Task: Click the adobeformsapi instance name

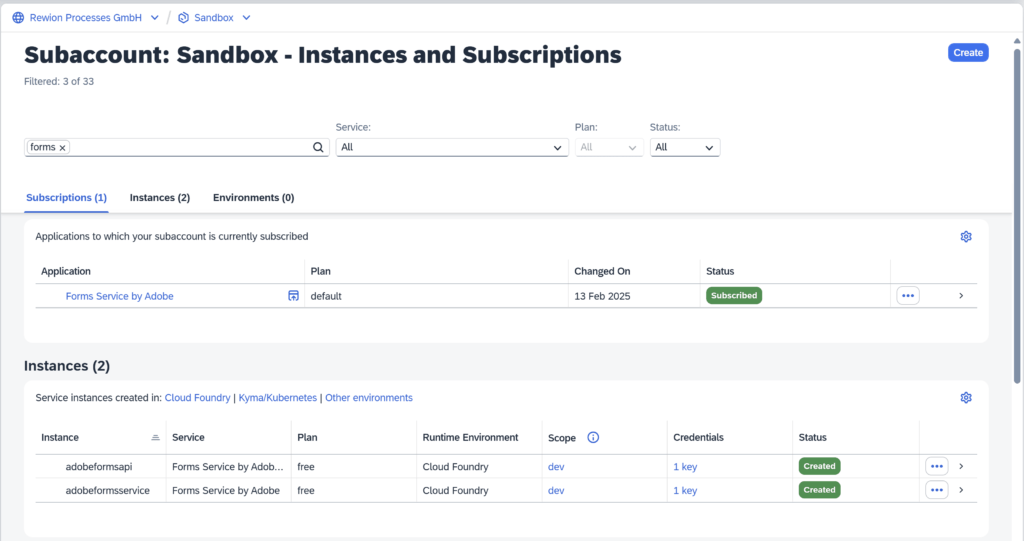Action: pyautogui.click(x=99, y=467)
